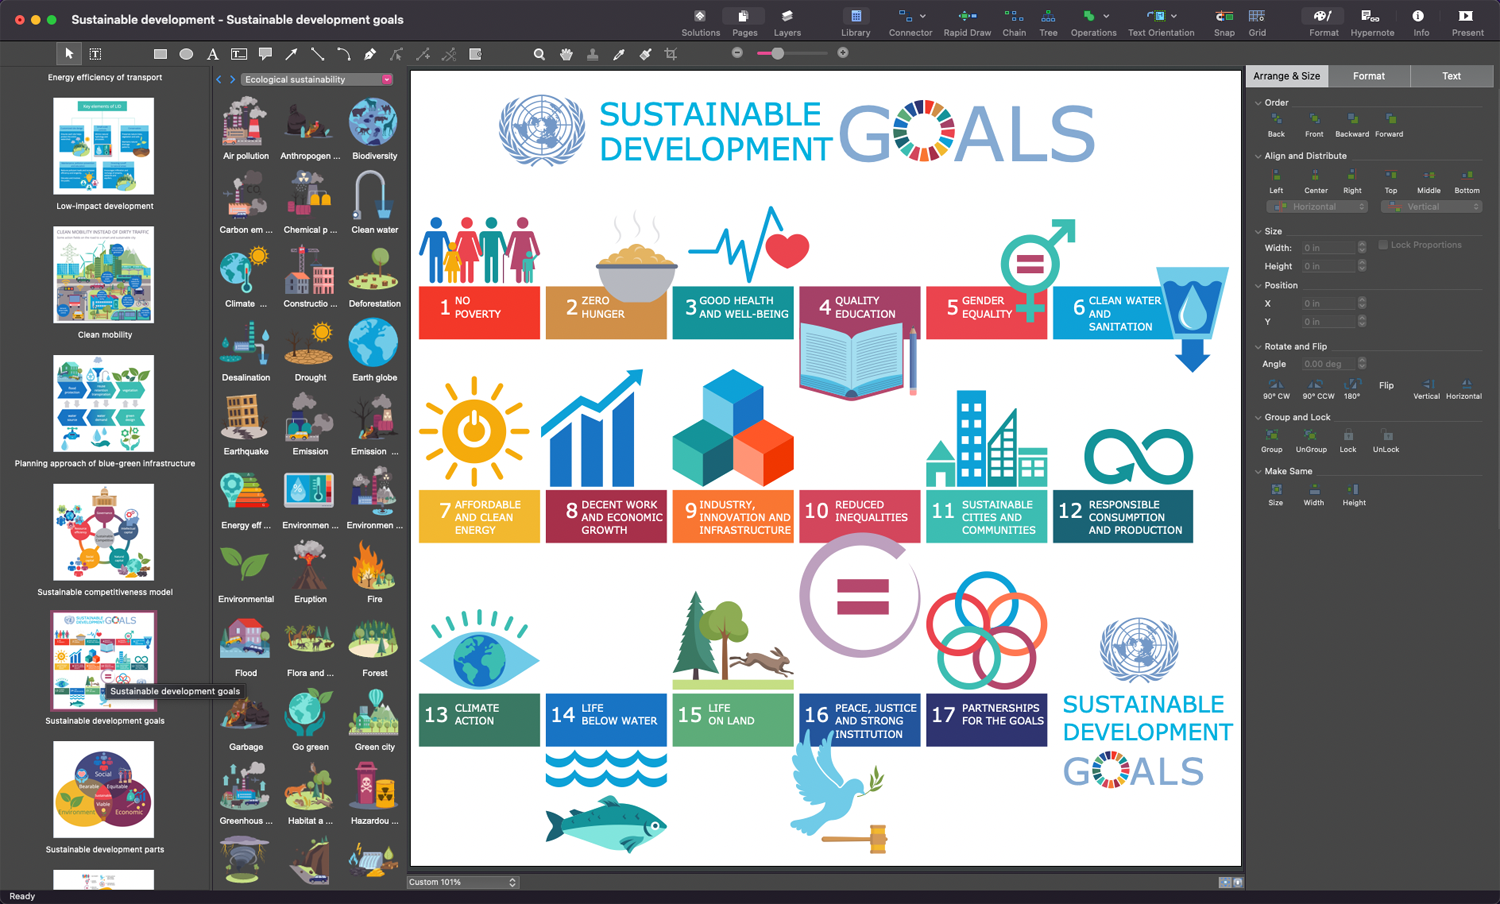Enable Lock Proportions checkbox
This screenshot has height=904, width=1500.
pyautogui.click(x=1383, y=245)
